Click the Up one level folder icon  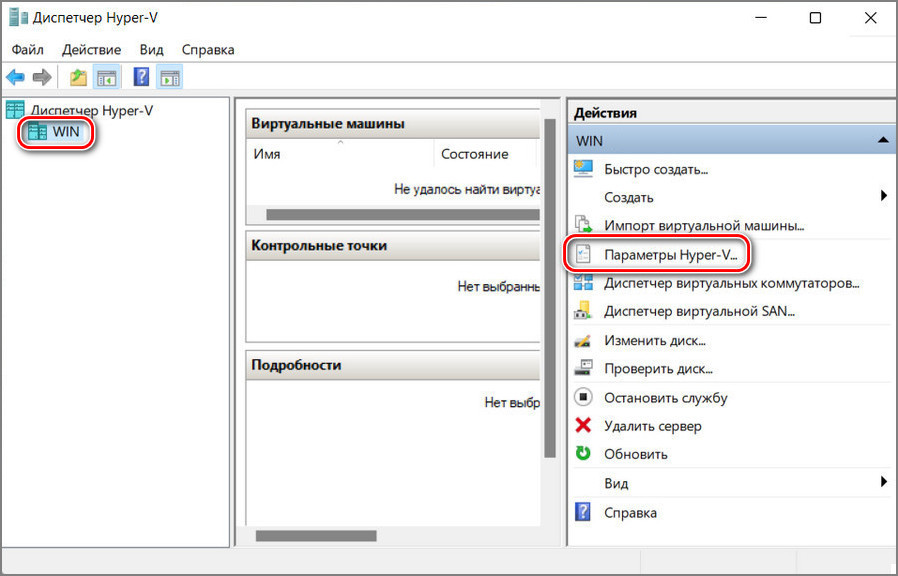point(78,77)
